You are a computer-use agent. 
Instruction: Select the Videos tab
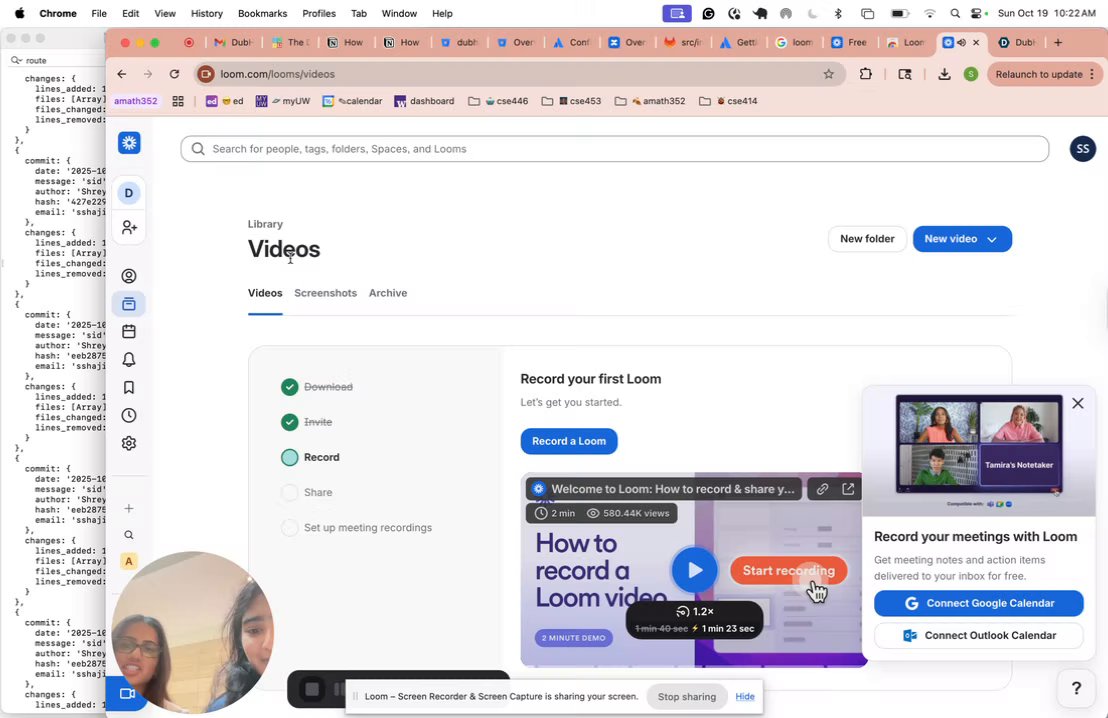click(x=265, y=293)
